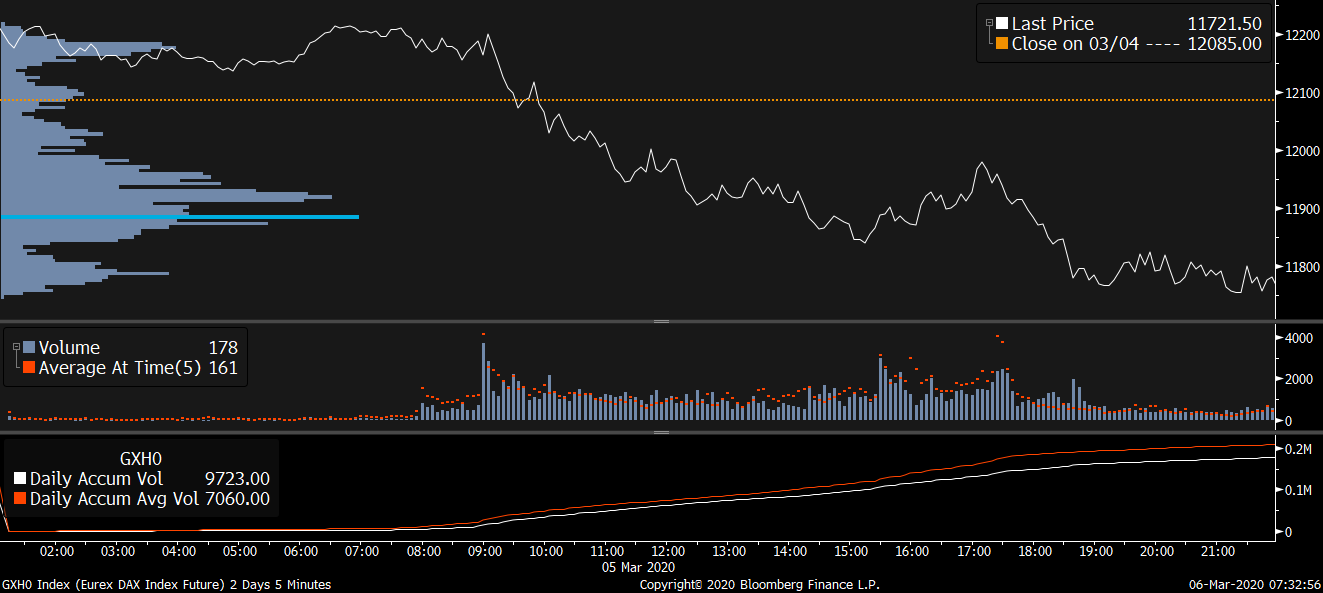
Task: Click the 19:00 time axis label
Action: pos(1095,551)
